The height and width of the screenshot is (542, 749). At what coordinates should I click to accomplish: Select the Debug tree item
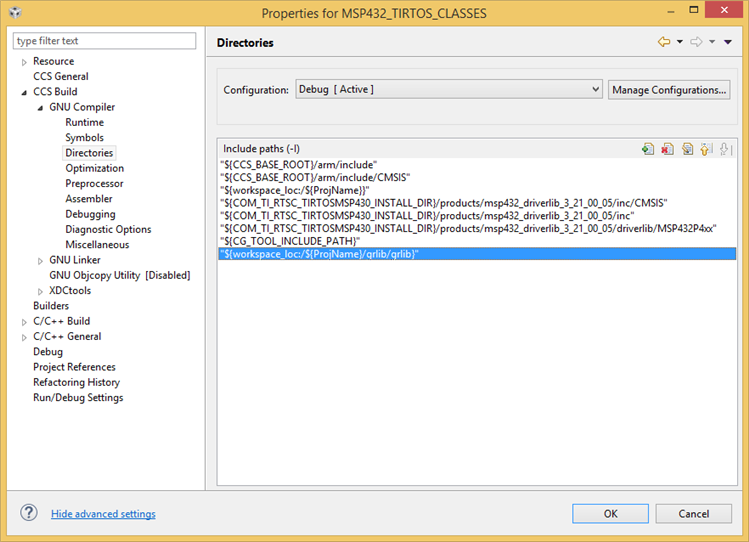pyautogui.click(x=48, y=351)
